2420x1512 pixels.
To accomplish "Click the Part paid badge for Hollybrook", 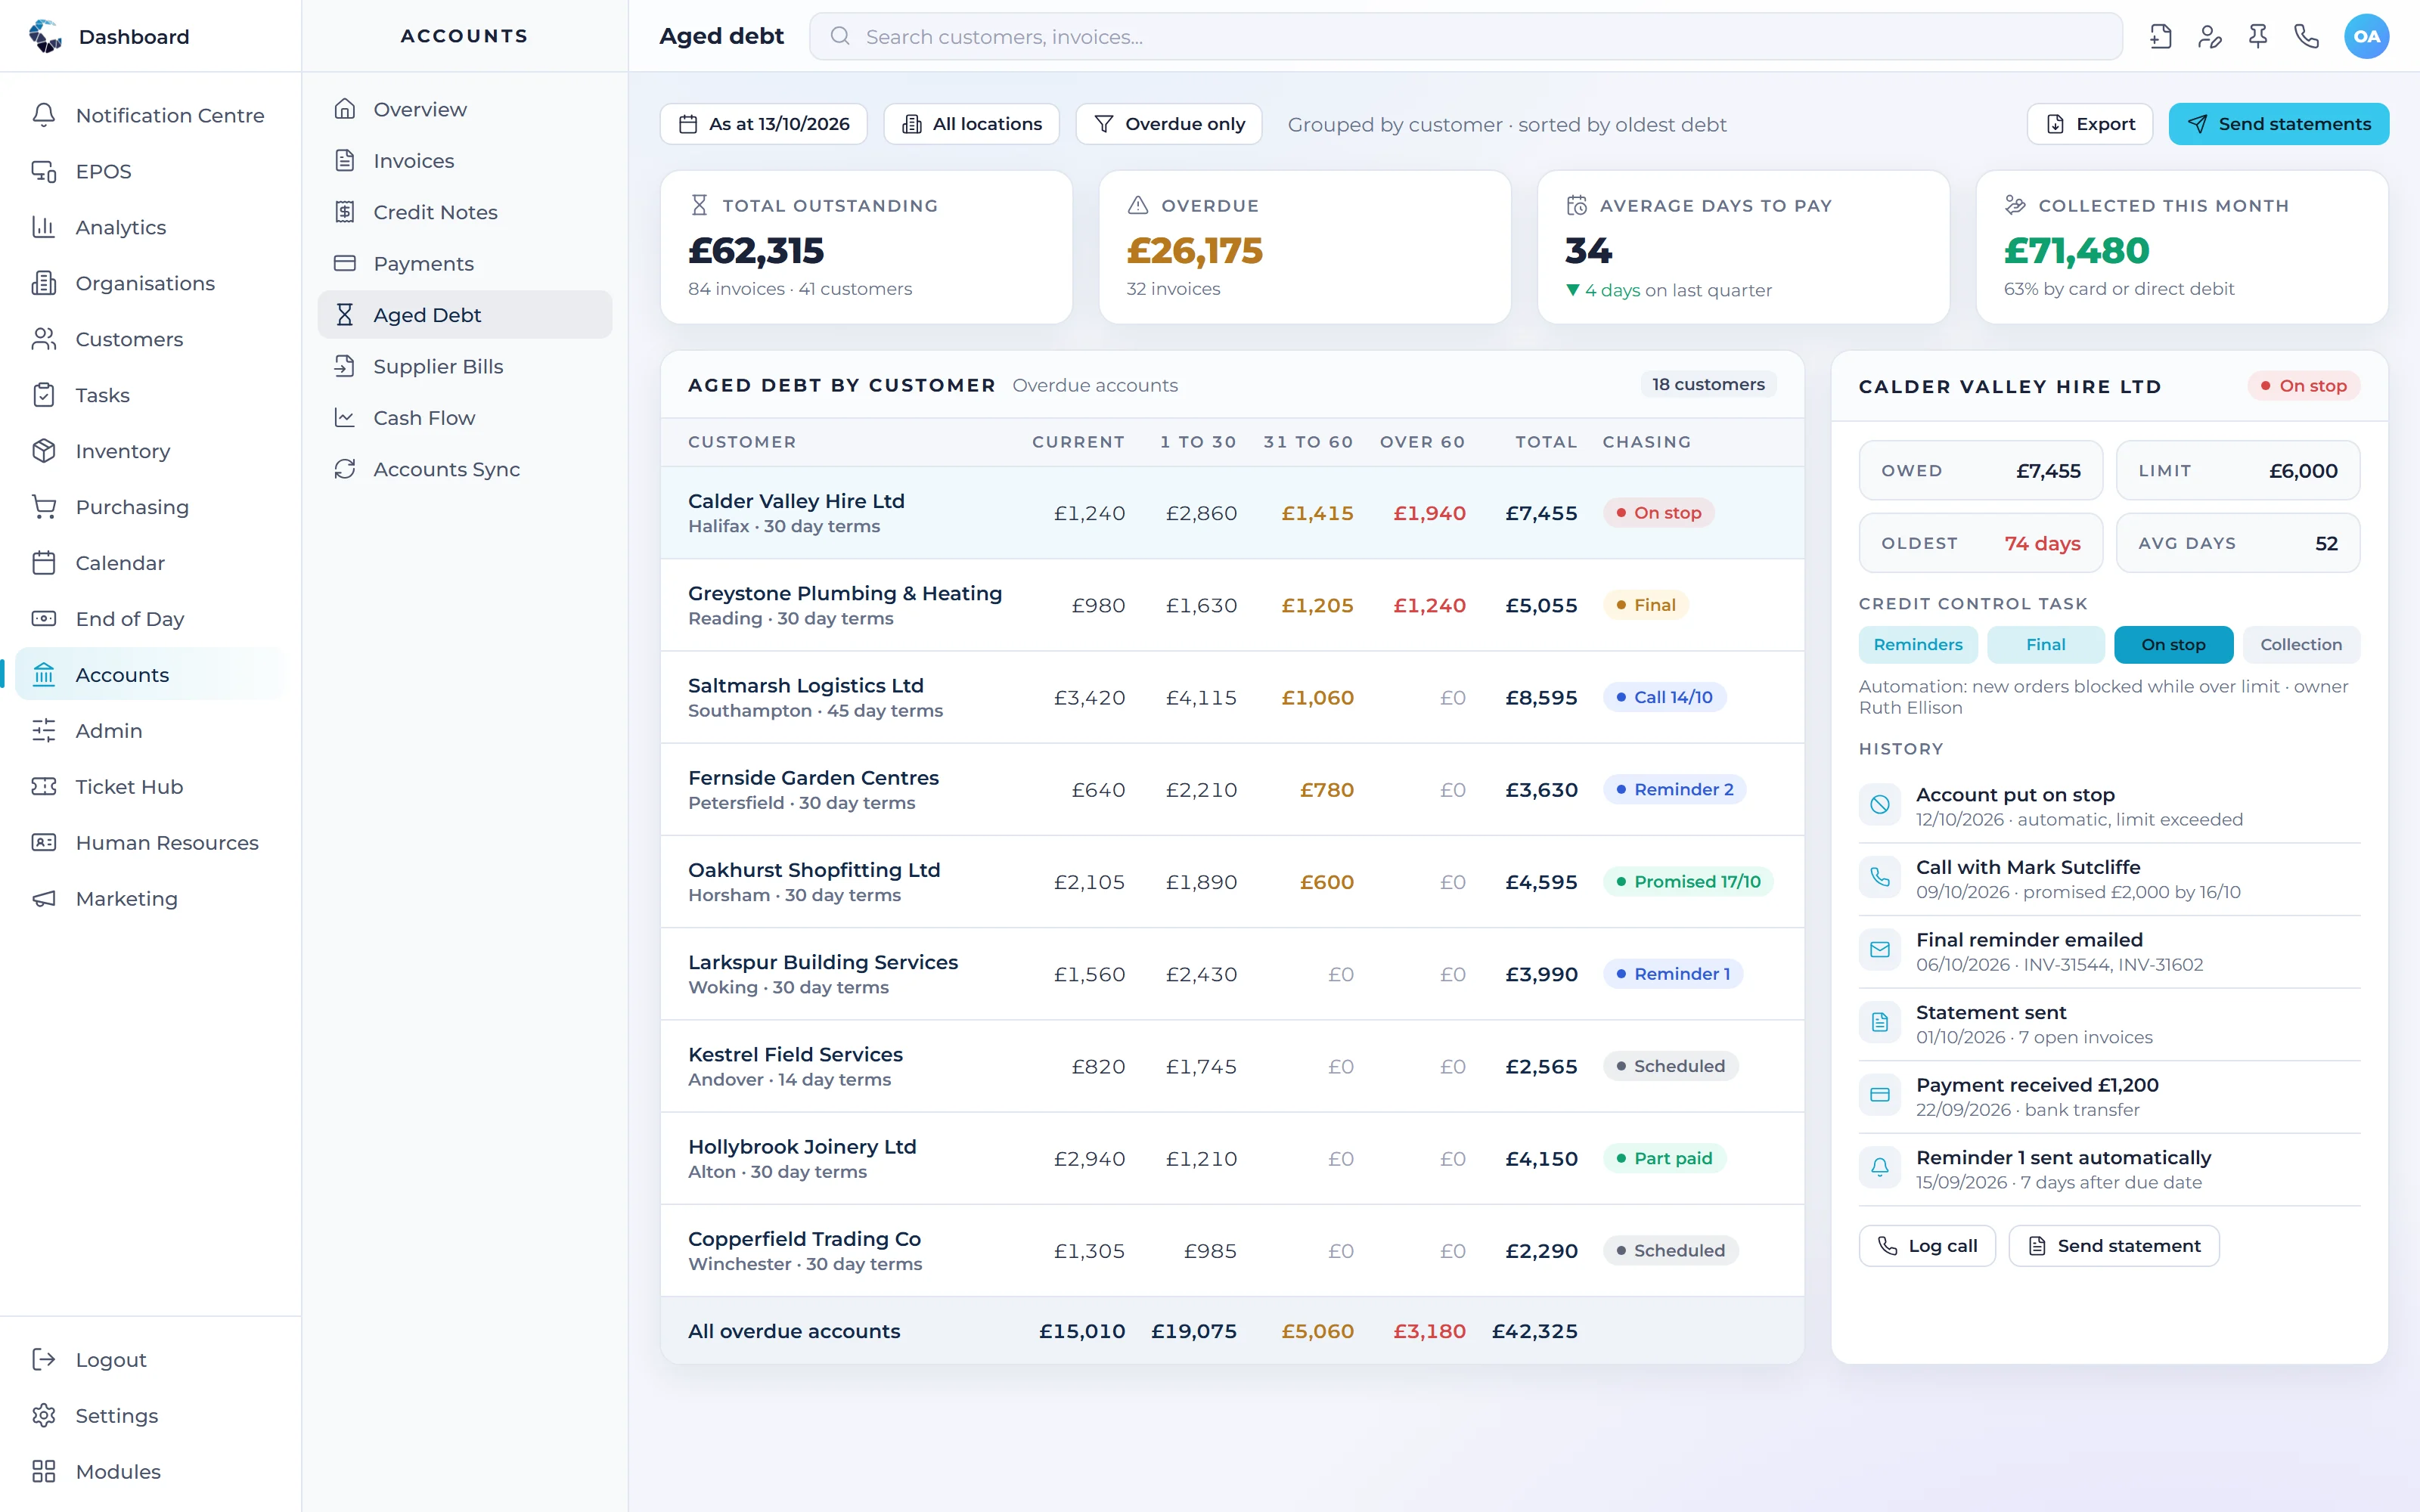I will click(1664, 1159).
